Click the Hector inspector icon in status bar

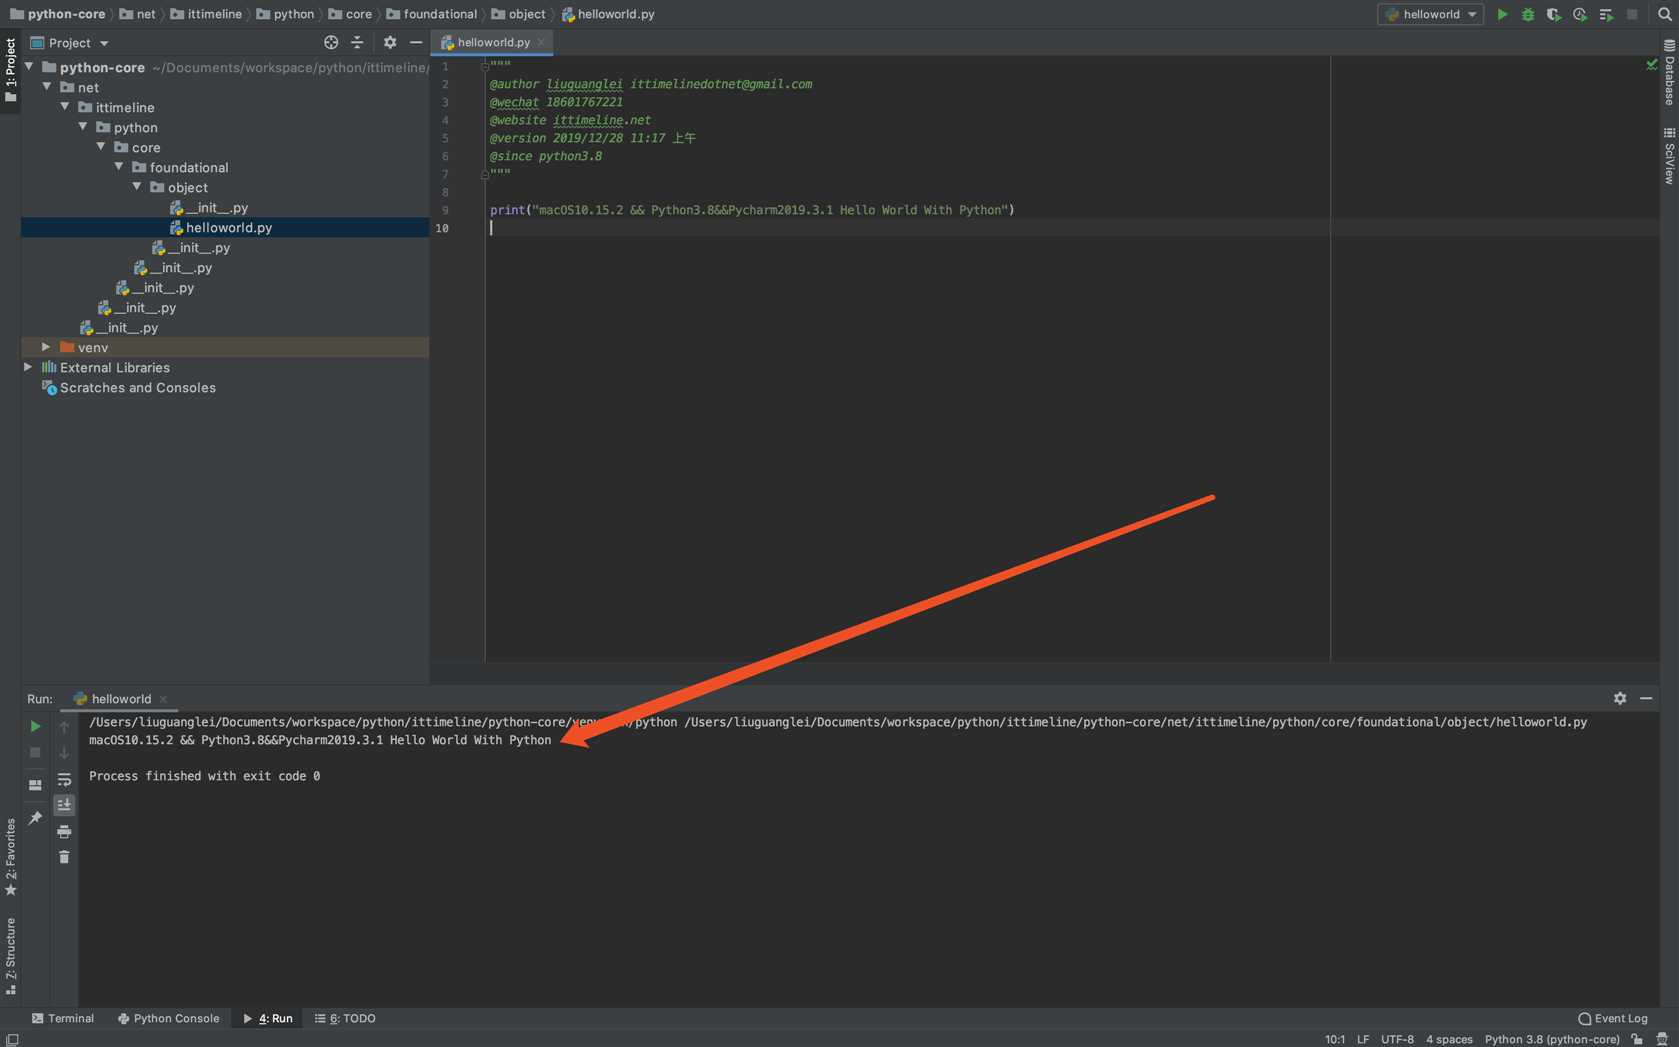pyautogui.click(x=1662, y=1039)
